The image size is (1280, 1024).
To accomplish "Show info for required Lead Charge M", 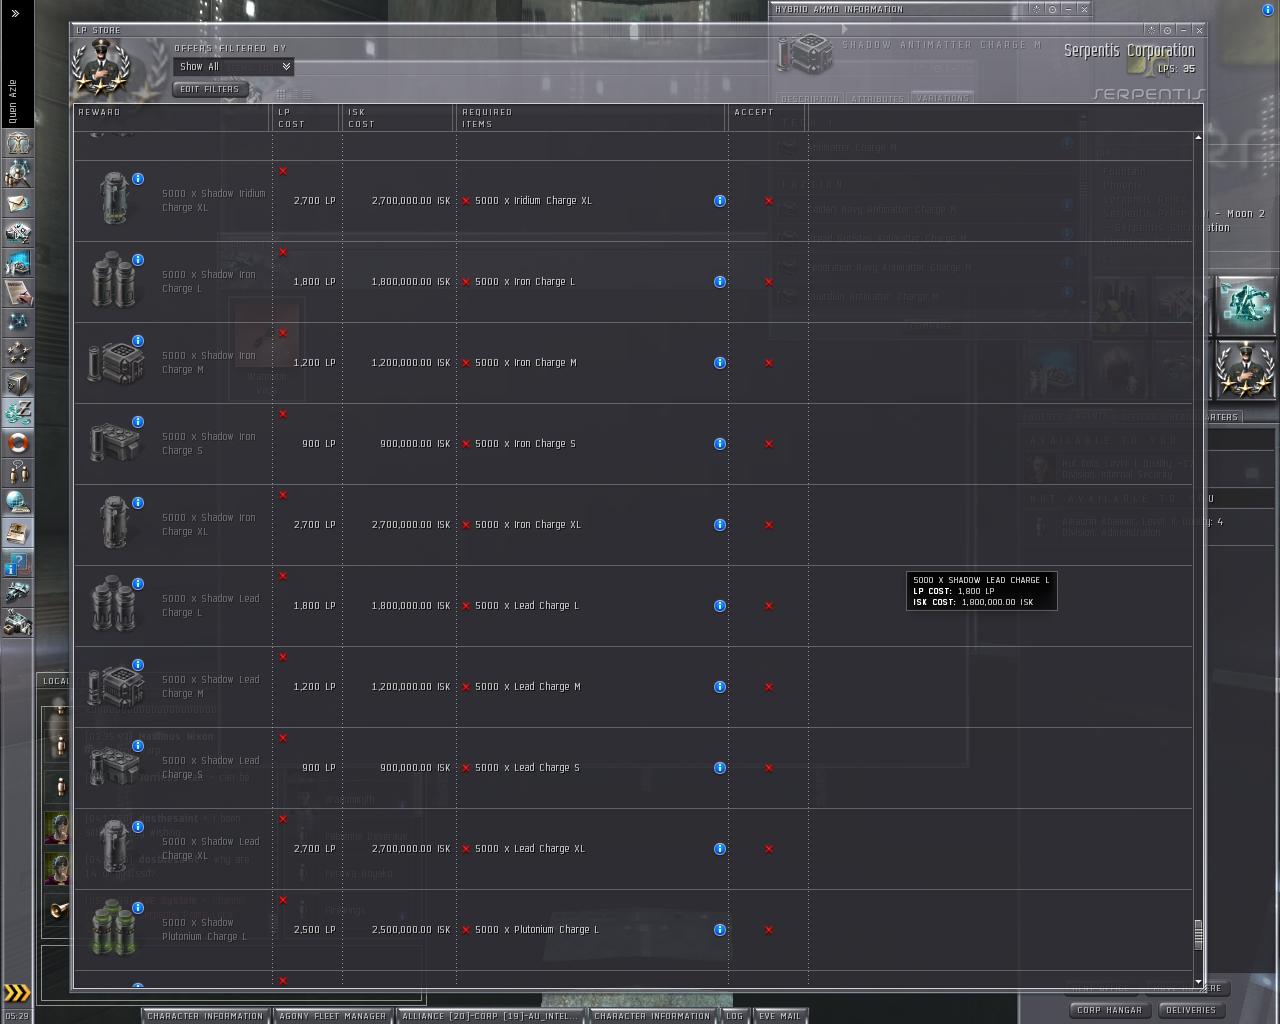I will [720, 687].
